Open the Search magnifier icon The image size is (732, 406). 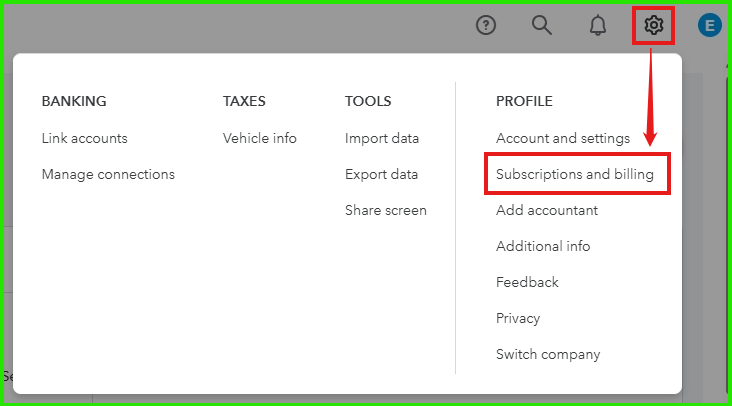click(x=542, y=25)
